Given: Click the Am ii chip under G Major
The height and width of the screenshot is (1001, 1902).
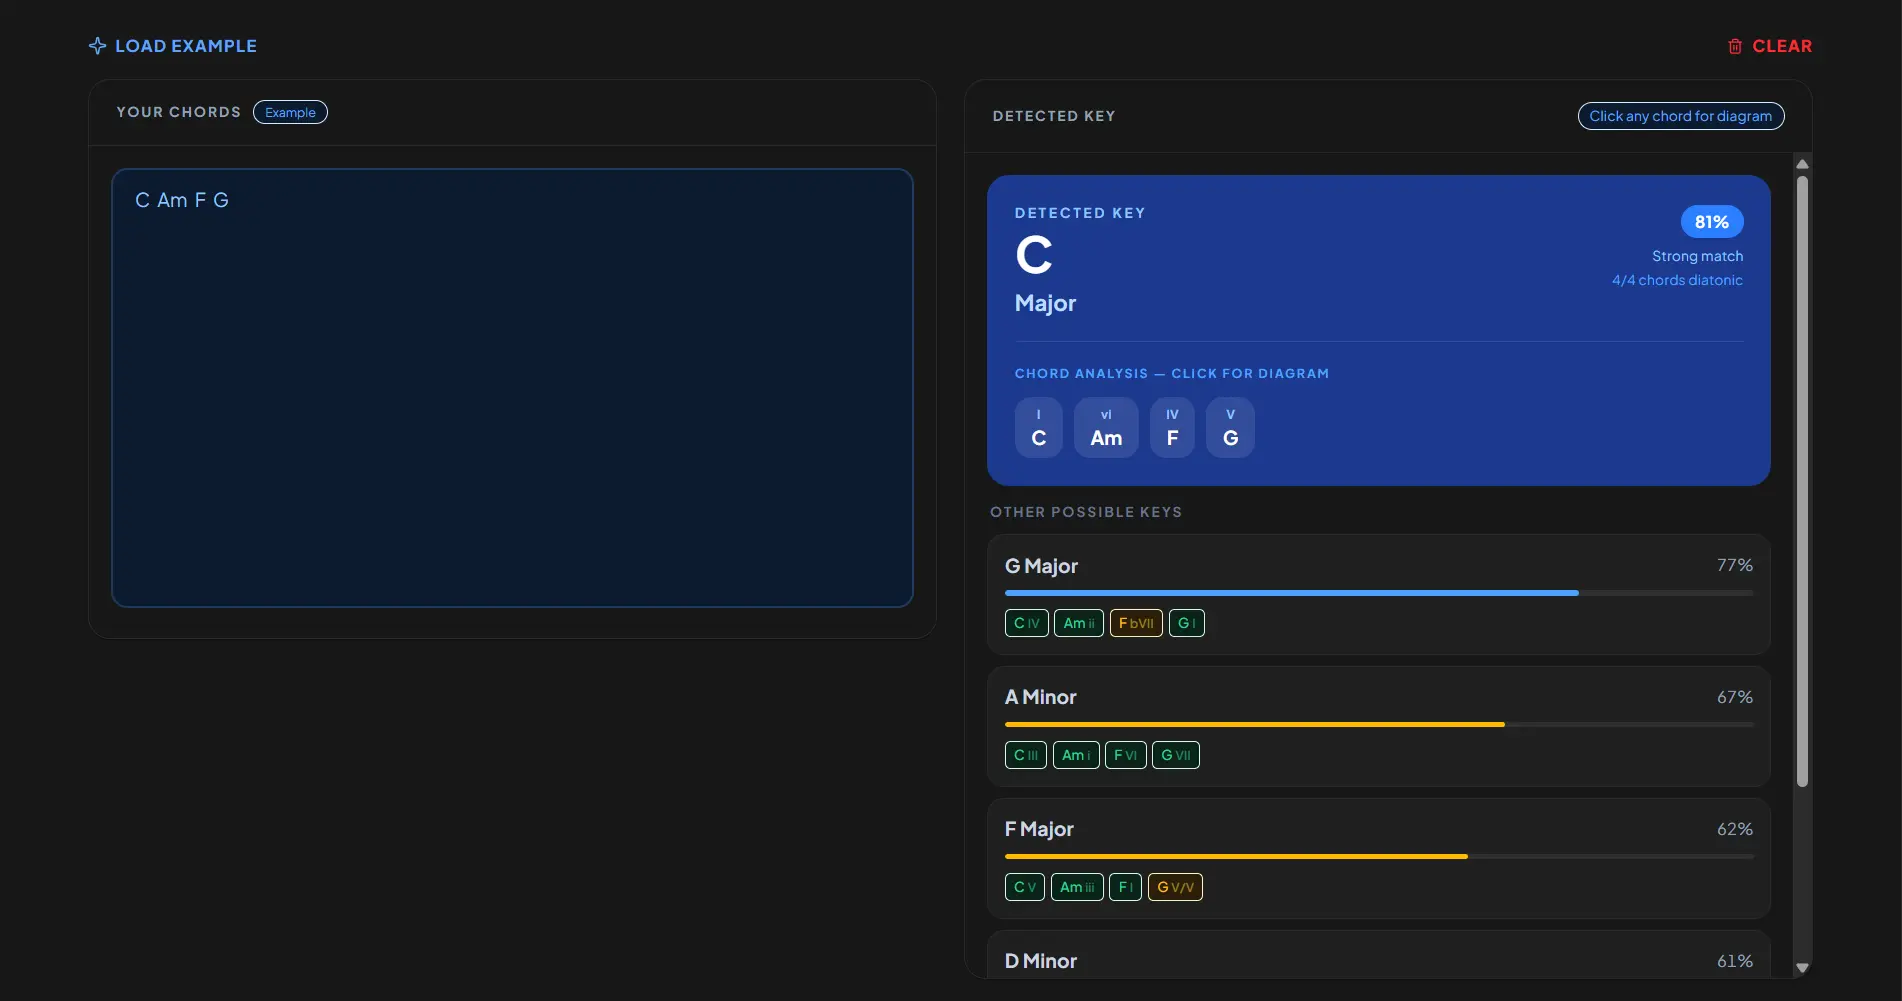Looking at the screenshot, I should coord(1078,623).
